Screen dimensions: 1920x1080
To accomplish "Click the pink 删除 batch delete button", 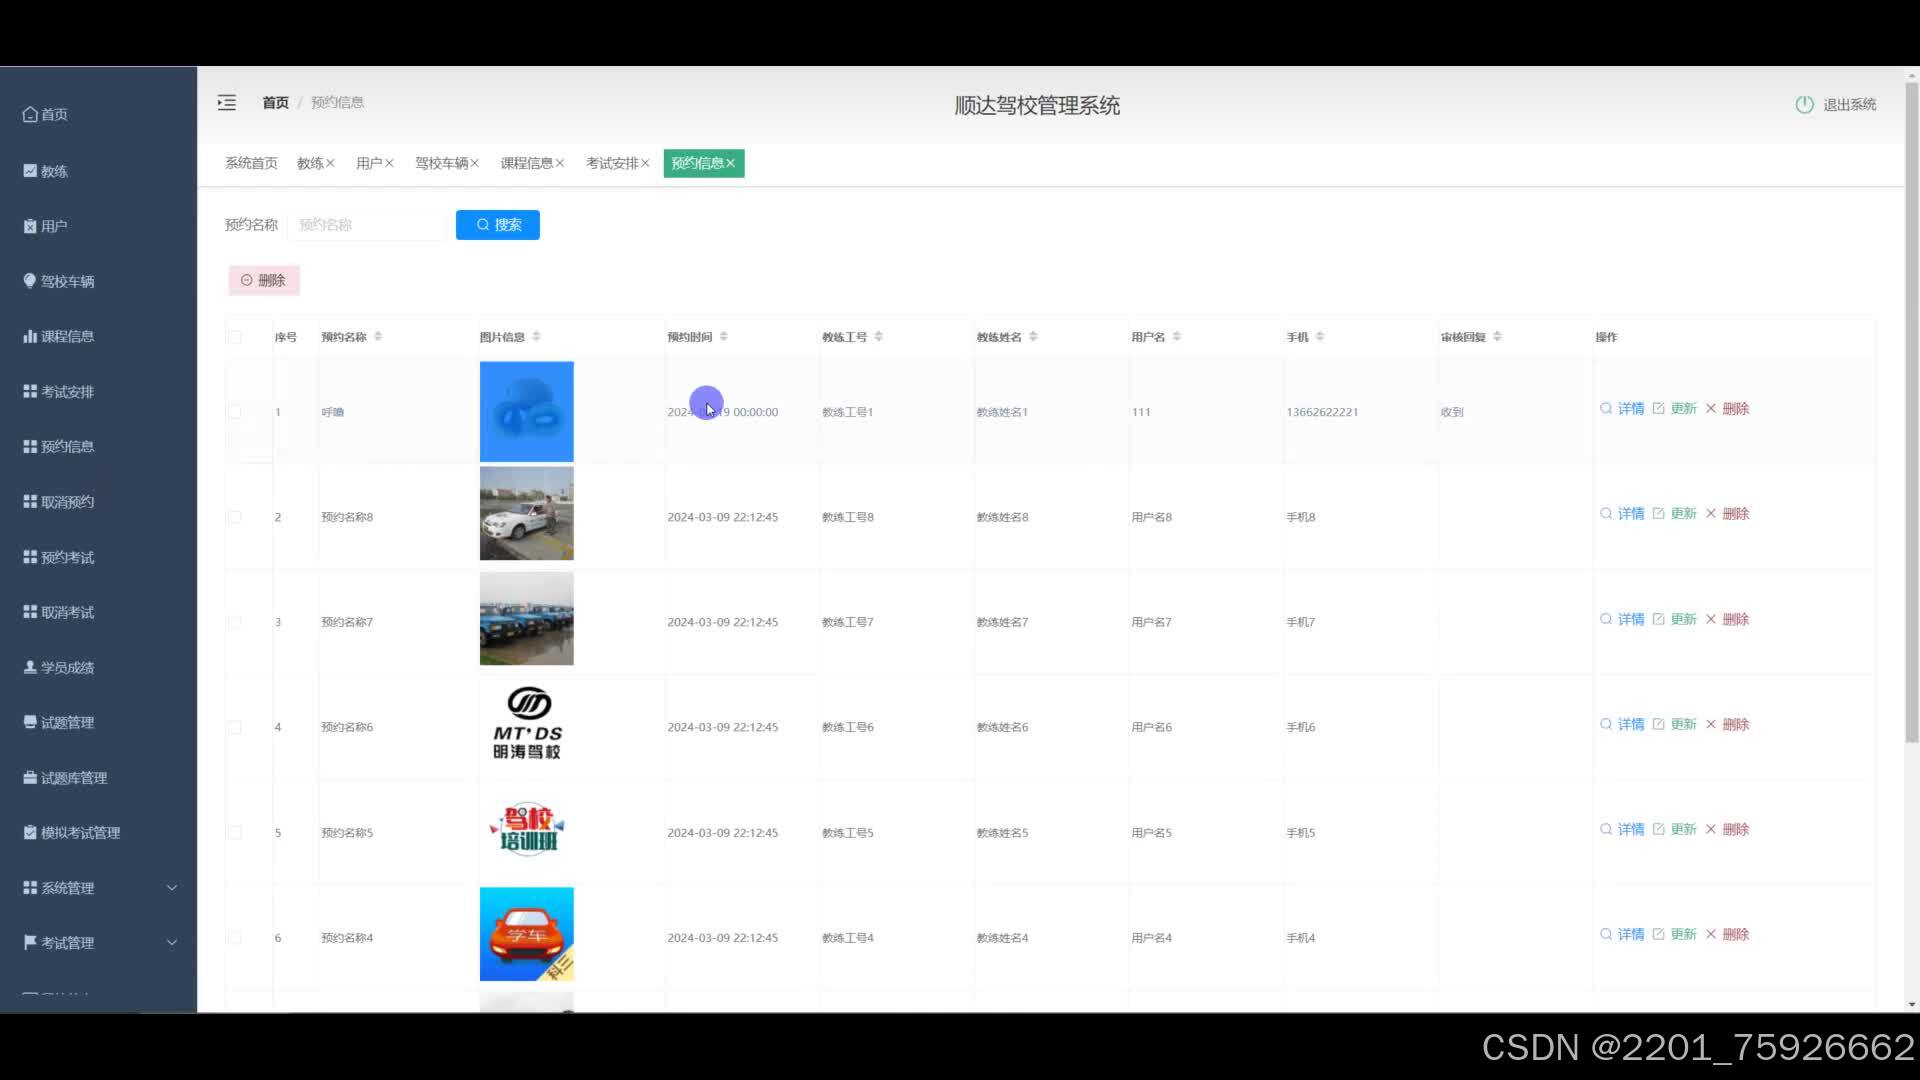I will click(x=264, y=281).
